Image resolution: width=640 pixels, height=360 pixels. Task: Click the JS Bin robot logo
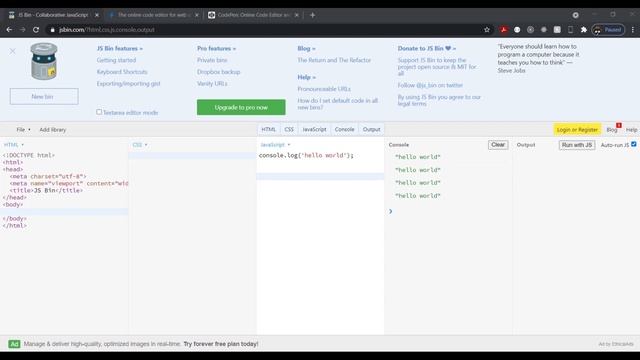44,61
